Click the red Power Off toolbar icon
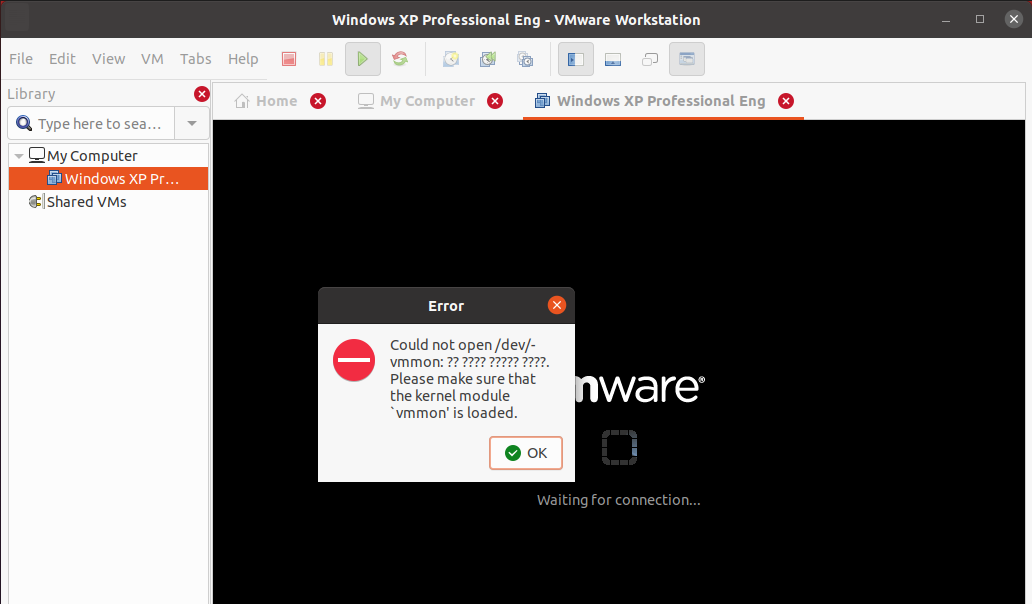The height and width of the screenshot is (604, 1032). (289, 59)
